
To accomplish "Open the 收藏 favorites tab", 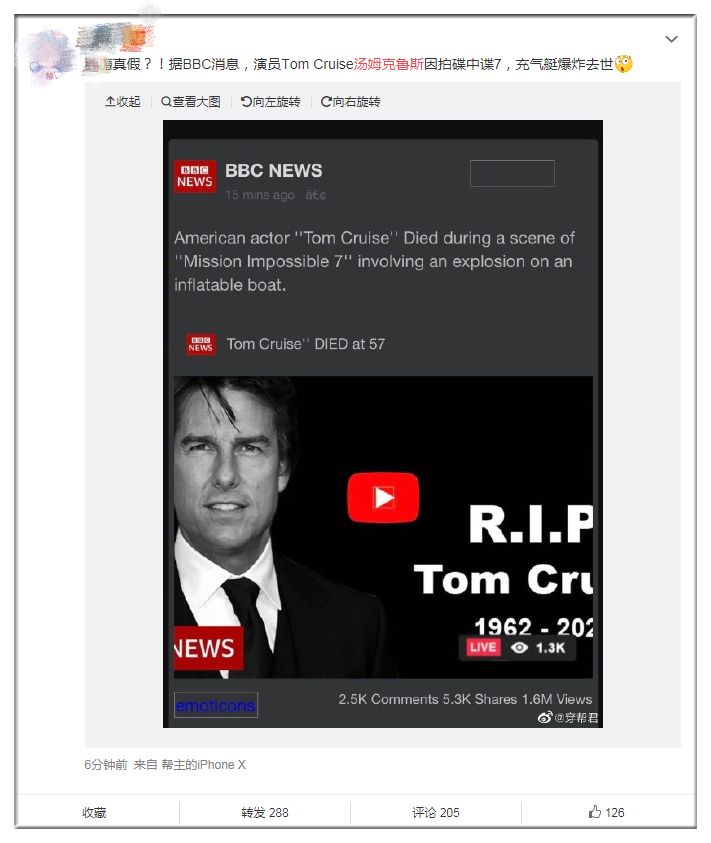I will pyautogui.click(x=94, y=812).
